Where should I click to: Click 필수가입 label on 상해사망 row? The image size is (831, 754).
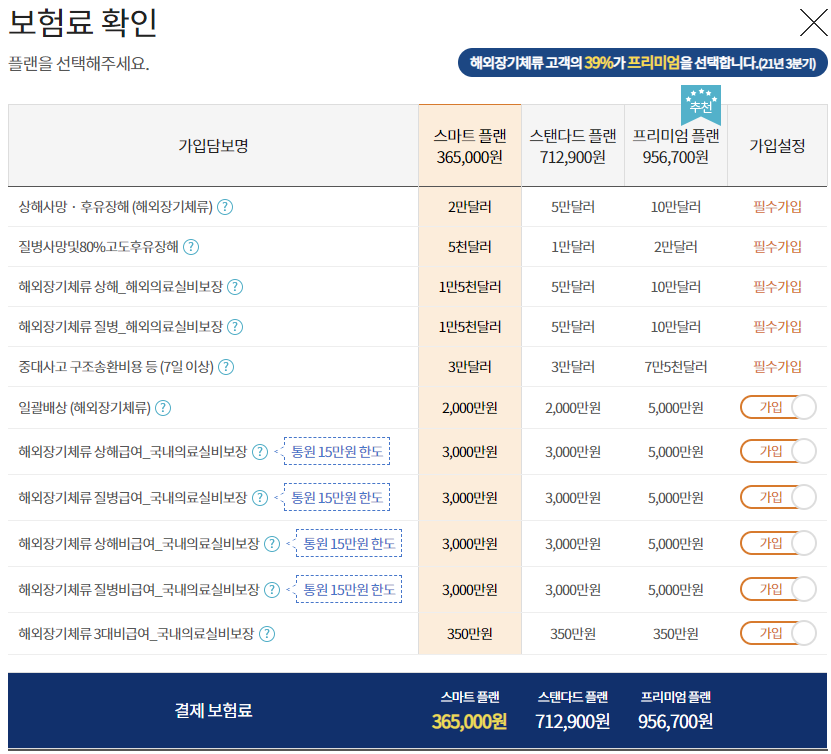777,207
